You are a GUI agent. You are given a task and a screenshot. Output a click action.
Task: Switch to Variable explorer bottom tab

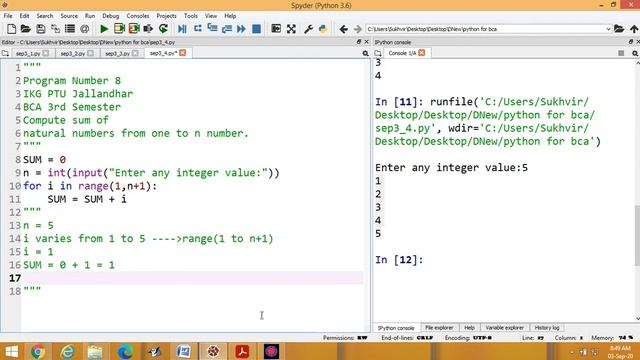(x=504, y=328)
